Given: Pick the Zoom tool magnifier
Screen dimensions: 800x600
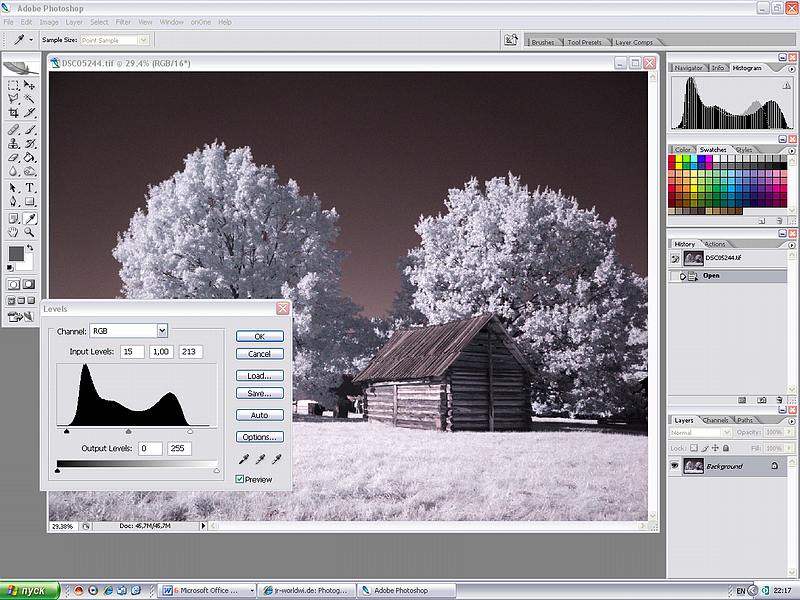Looking at the screenshot, I should point(30,232).
